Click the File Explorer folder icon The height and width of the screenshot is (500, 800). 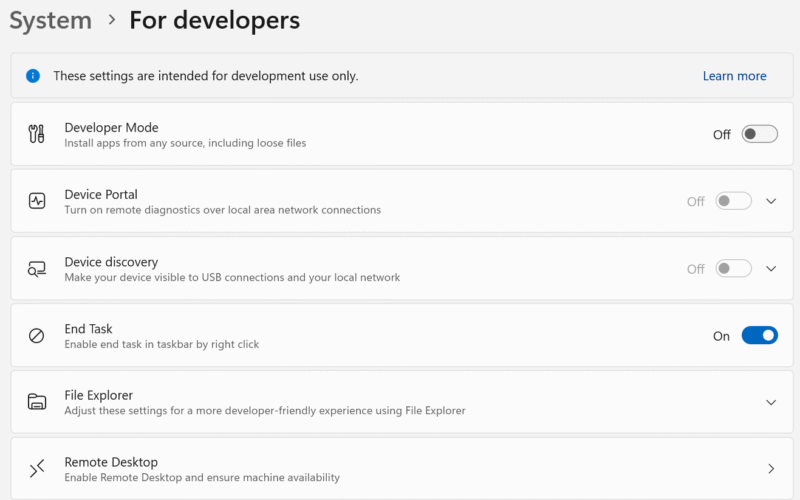37,402
